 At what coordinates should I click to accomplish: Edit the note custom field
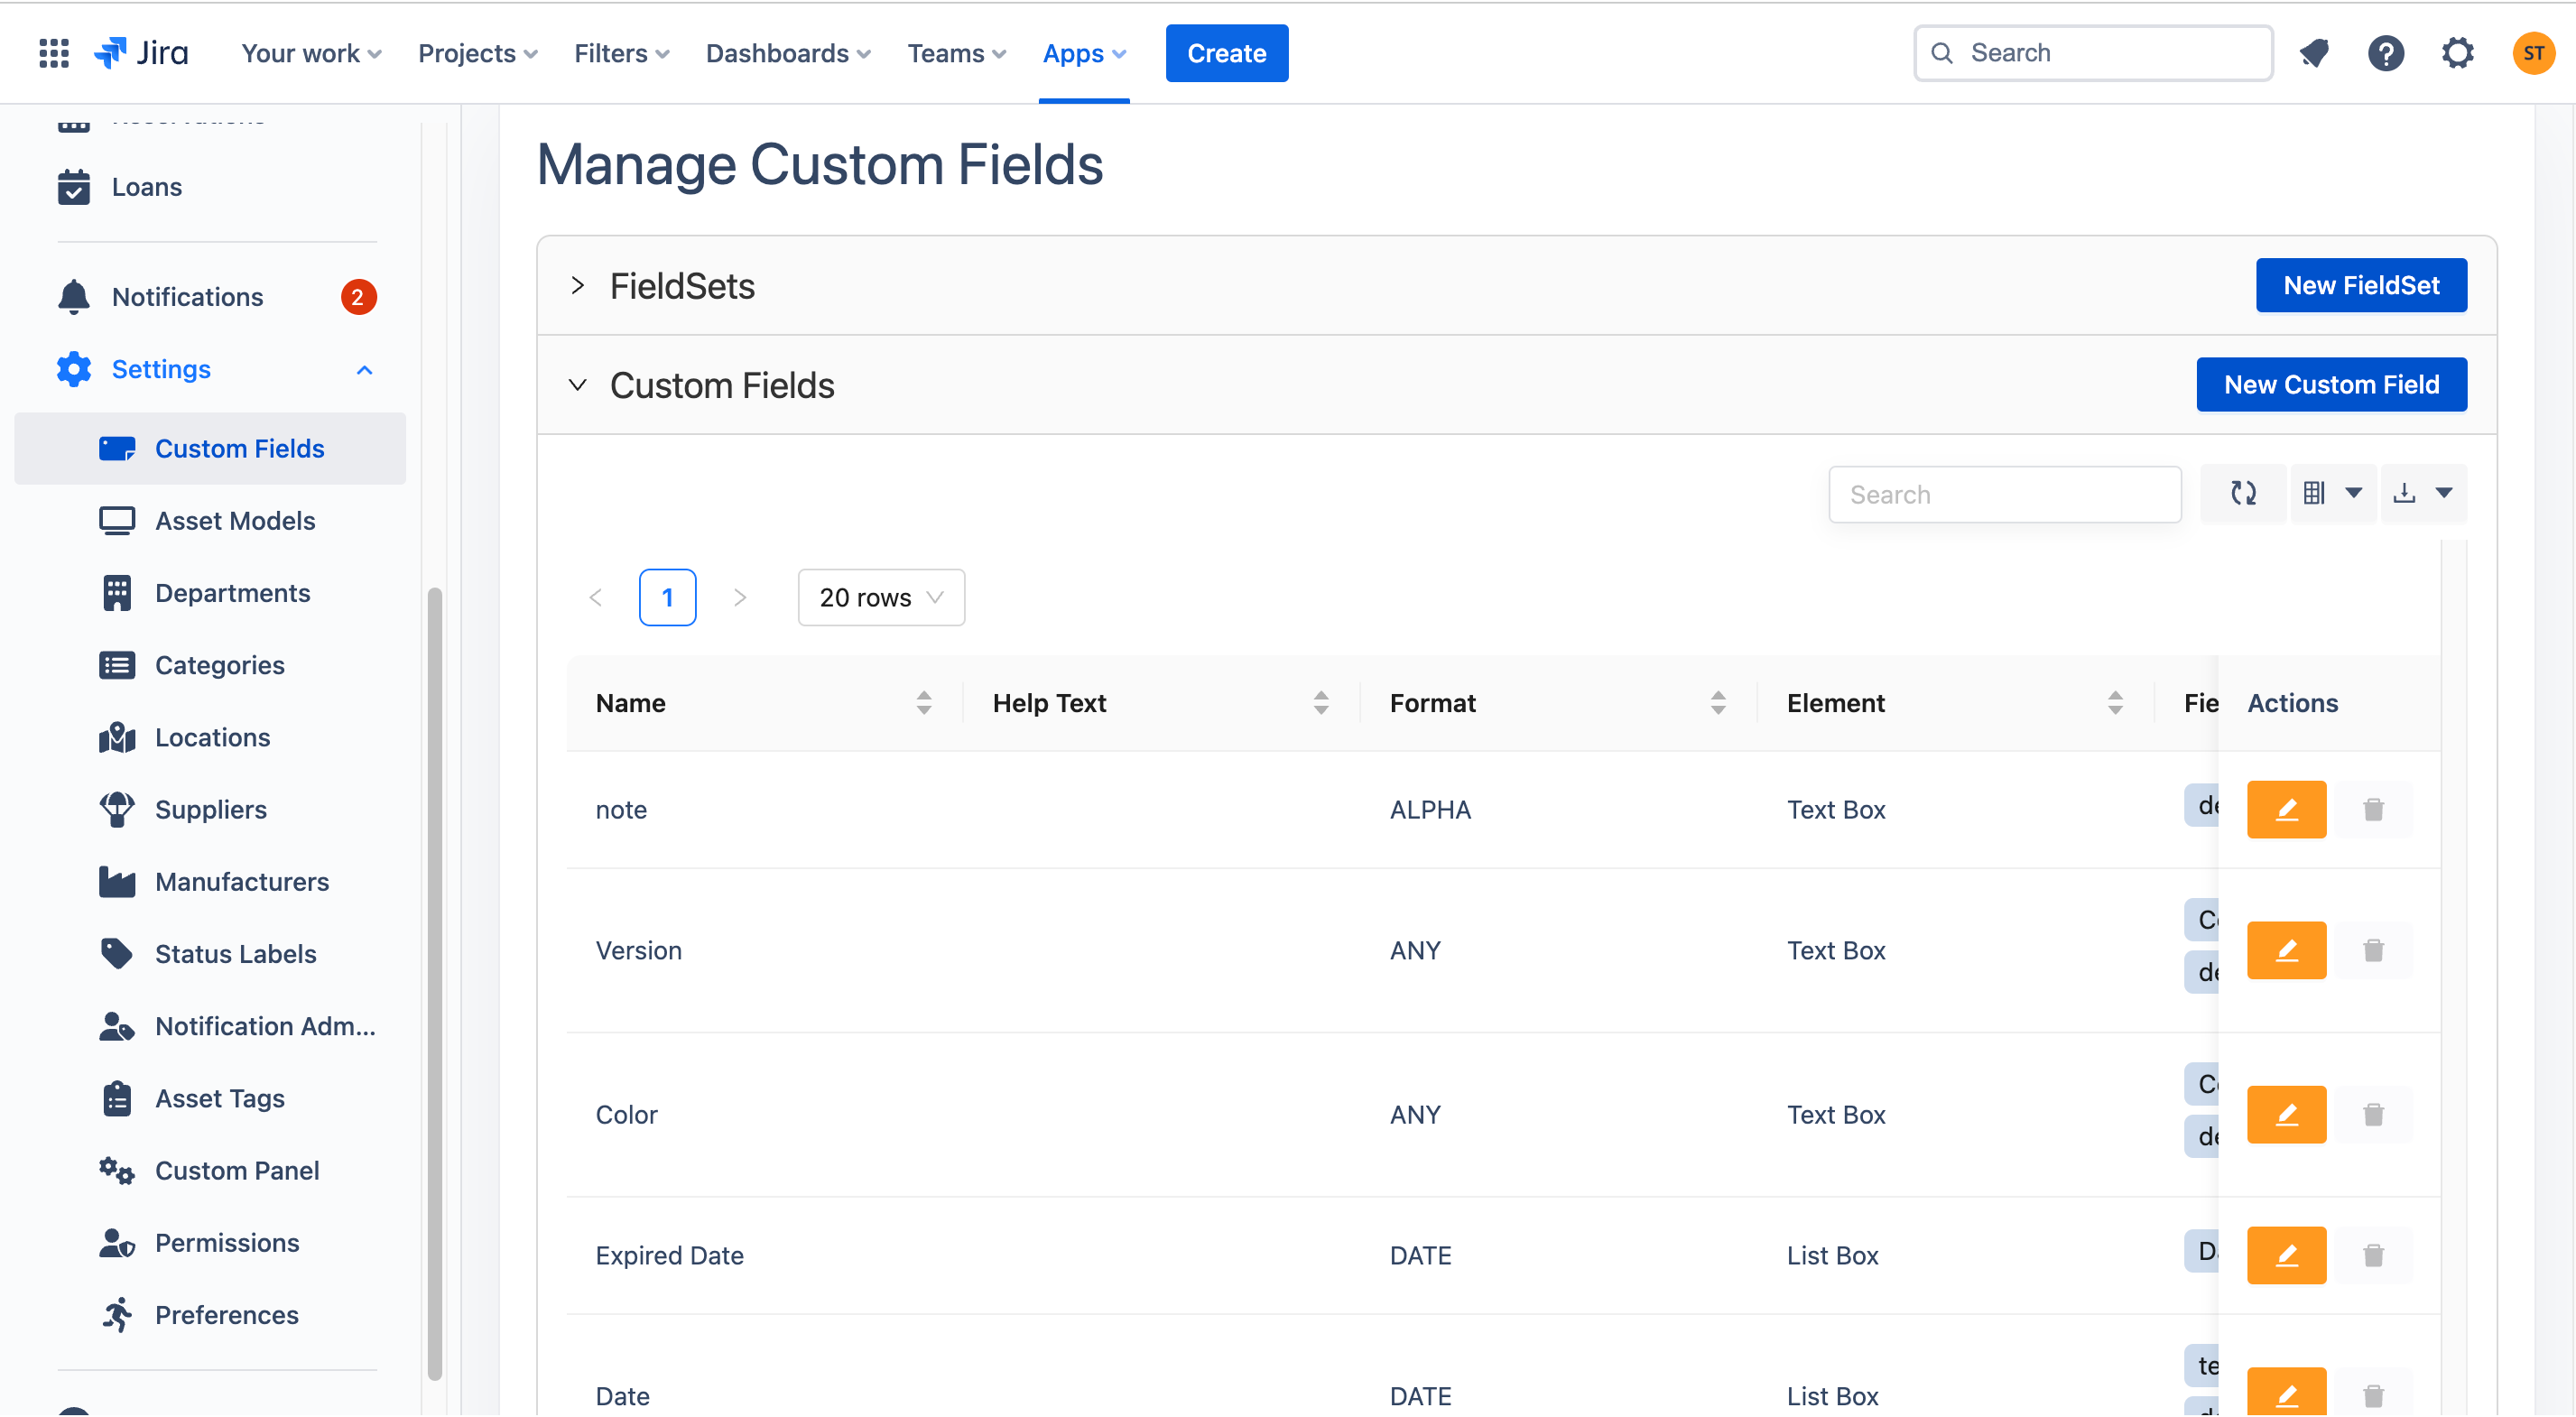(x=2286, y=809)
